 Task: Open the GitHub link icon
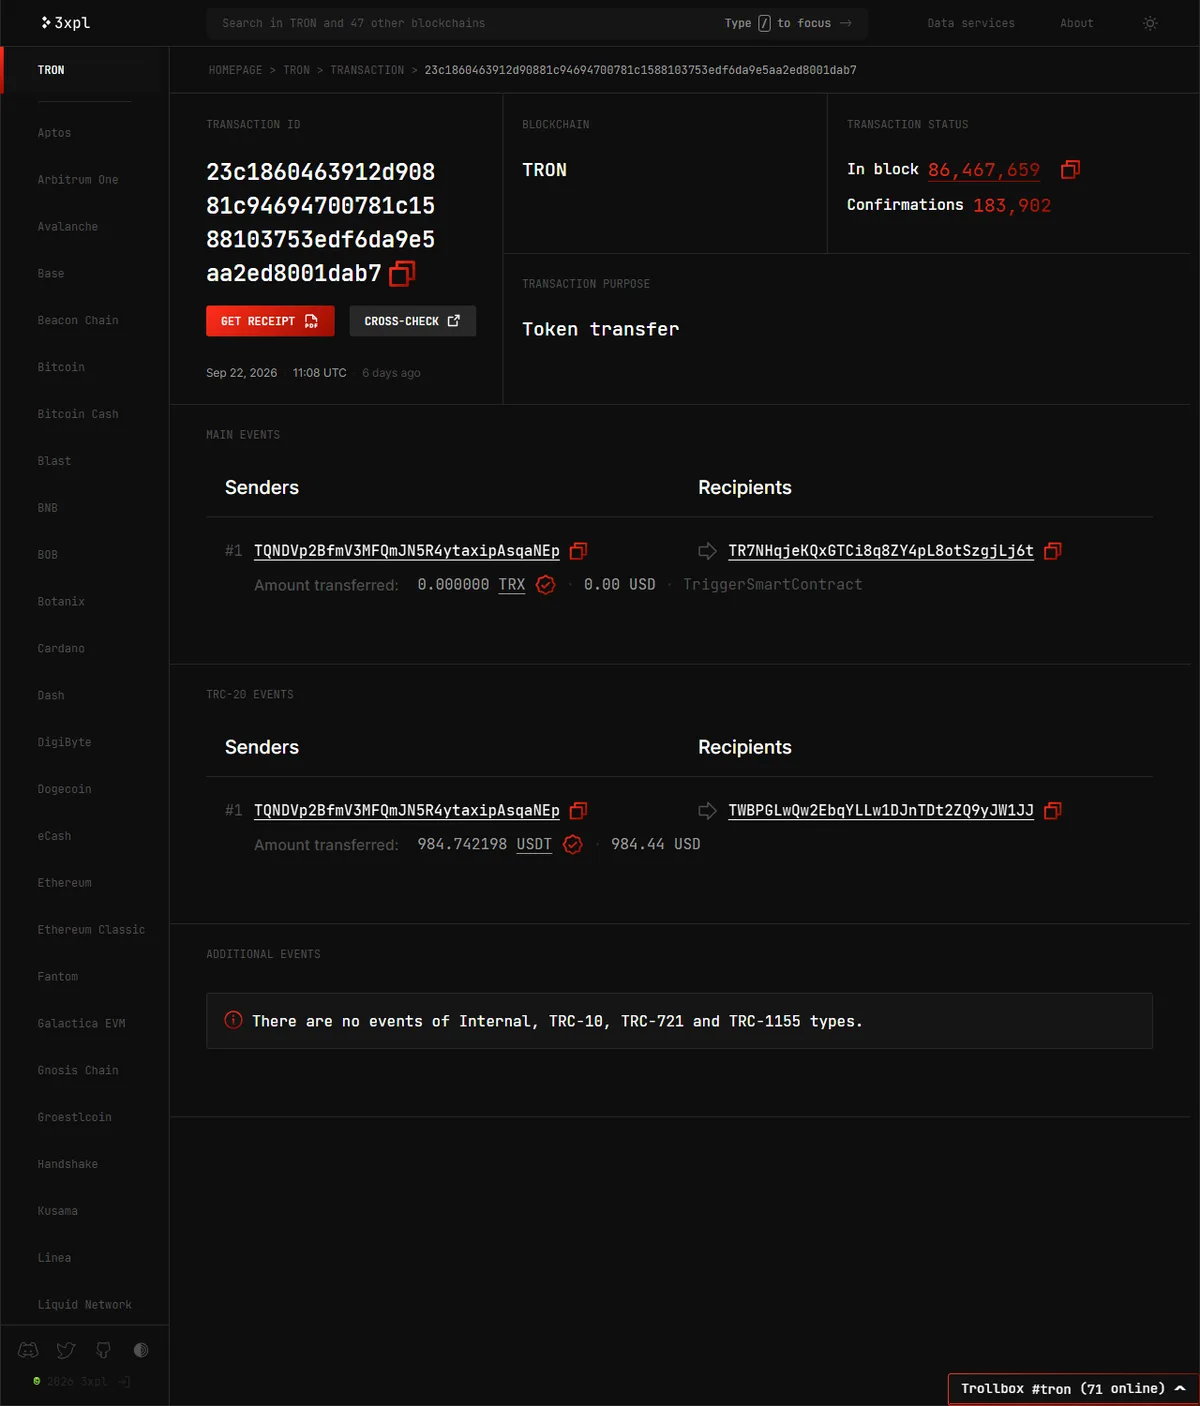pos(103,1350)
